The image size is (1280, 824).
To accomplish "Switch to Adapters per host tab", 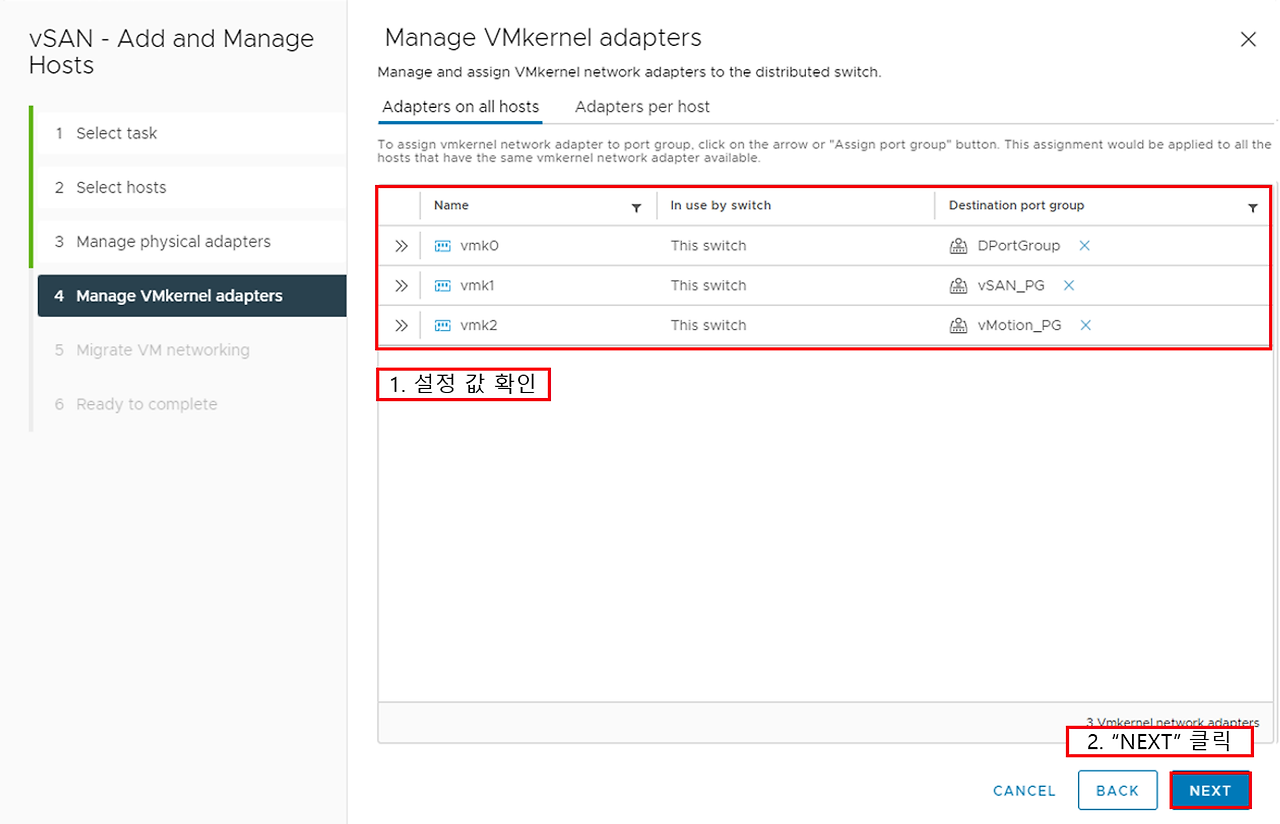I will 642,107.
